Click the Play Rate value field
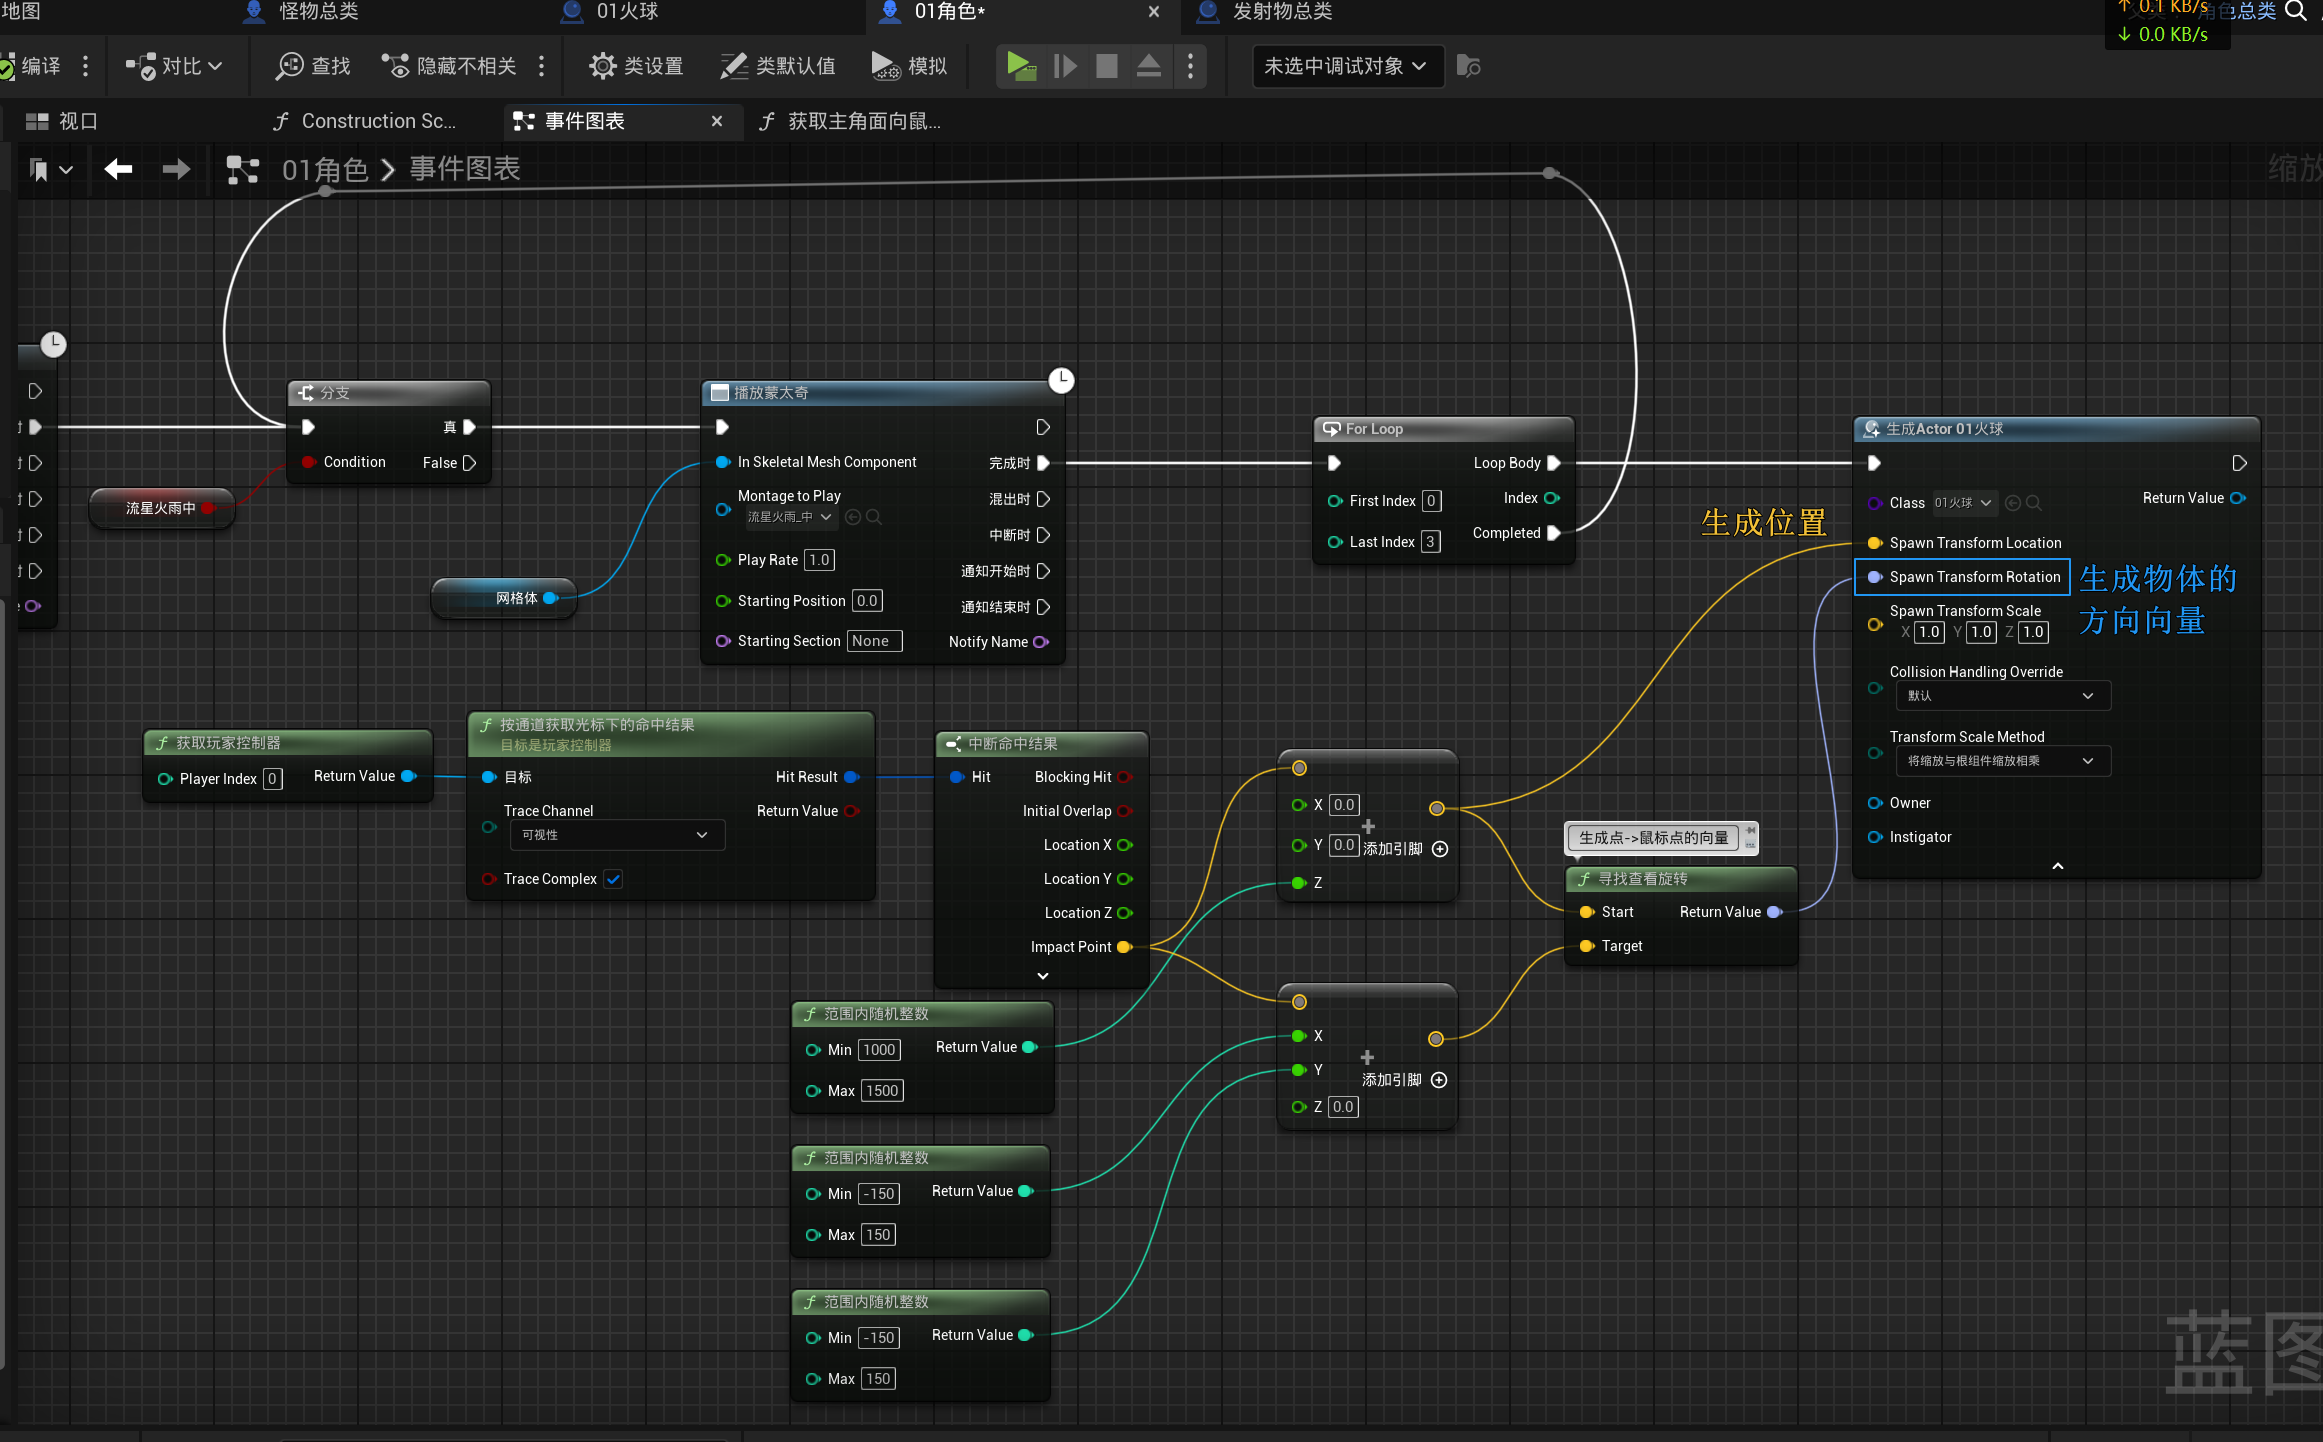The image size is (2323, 1442). [x=819, y=560]
